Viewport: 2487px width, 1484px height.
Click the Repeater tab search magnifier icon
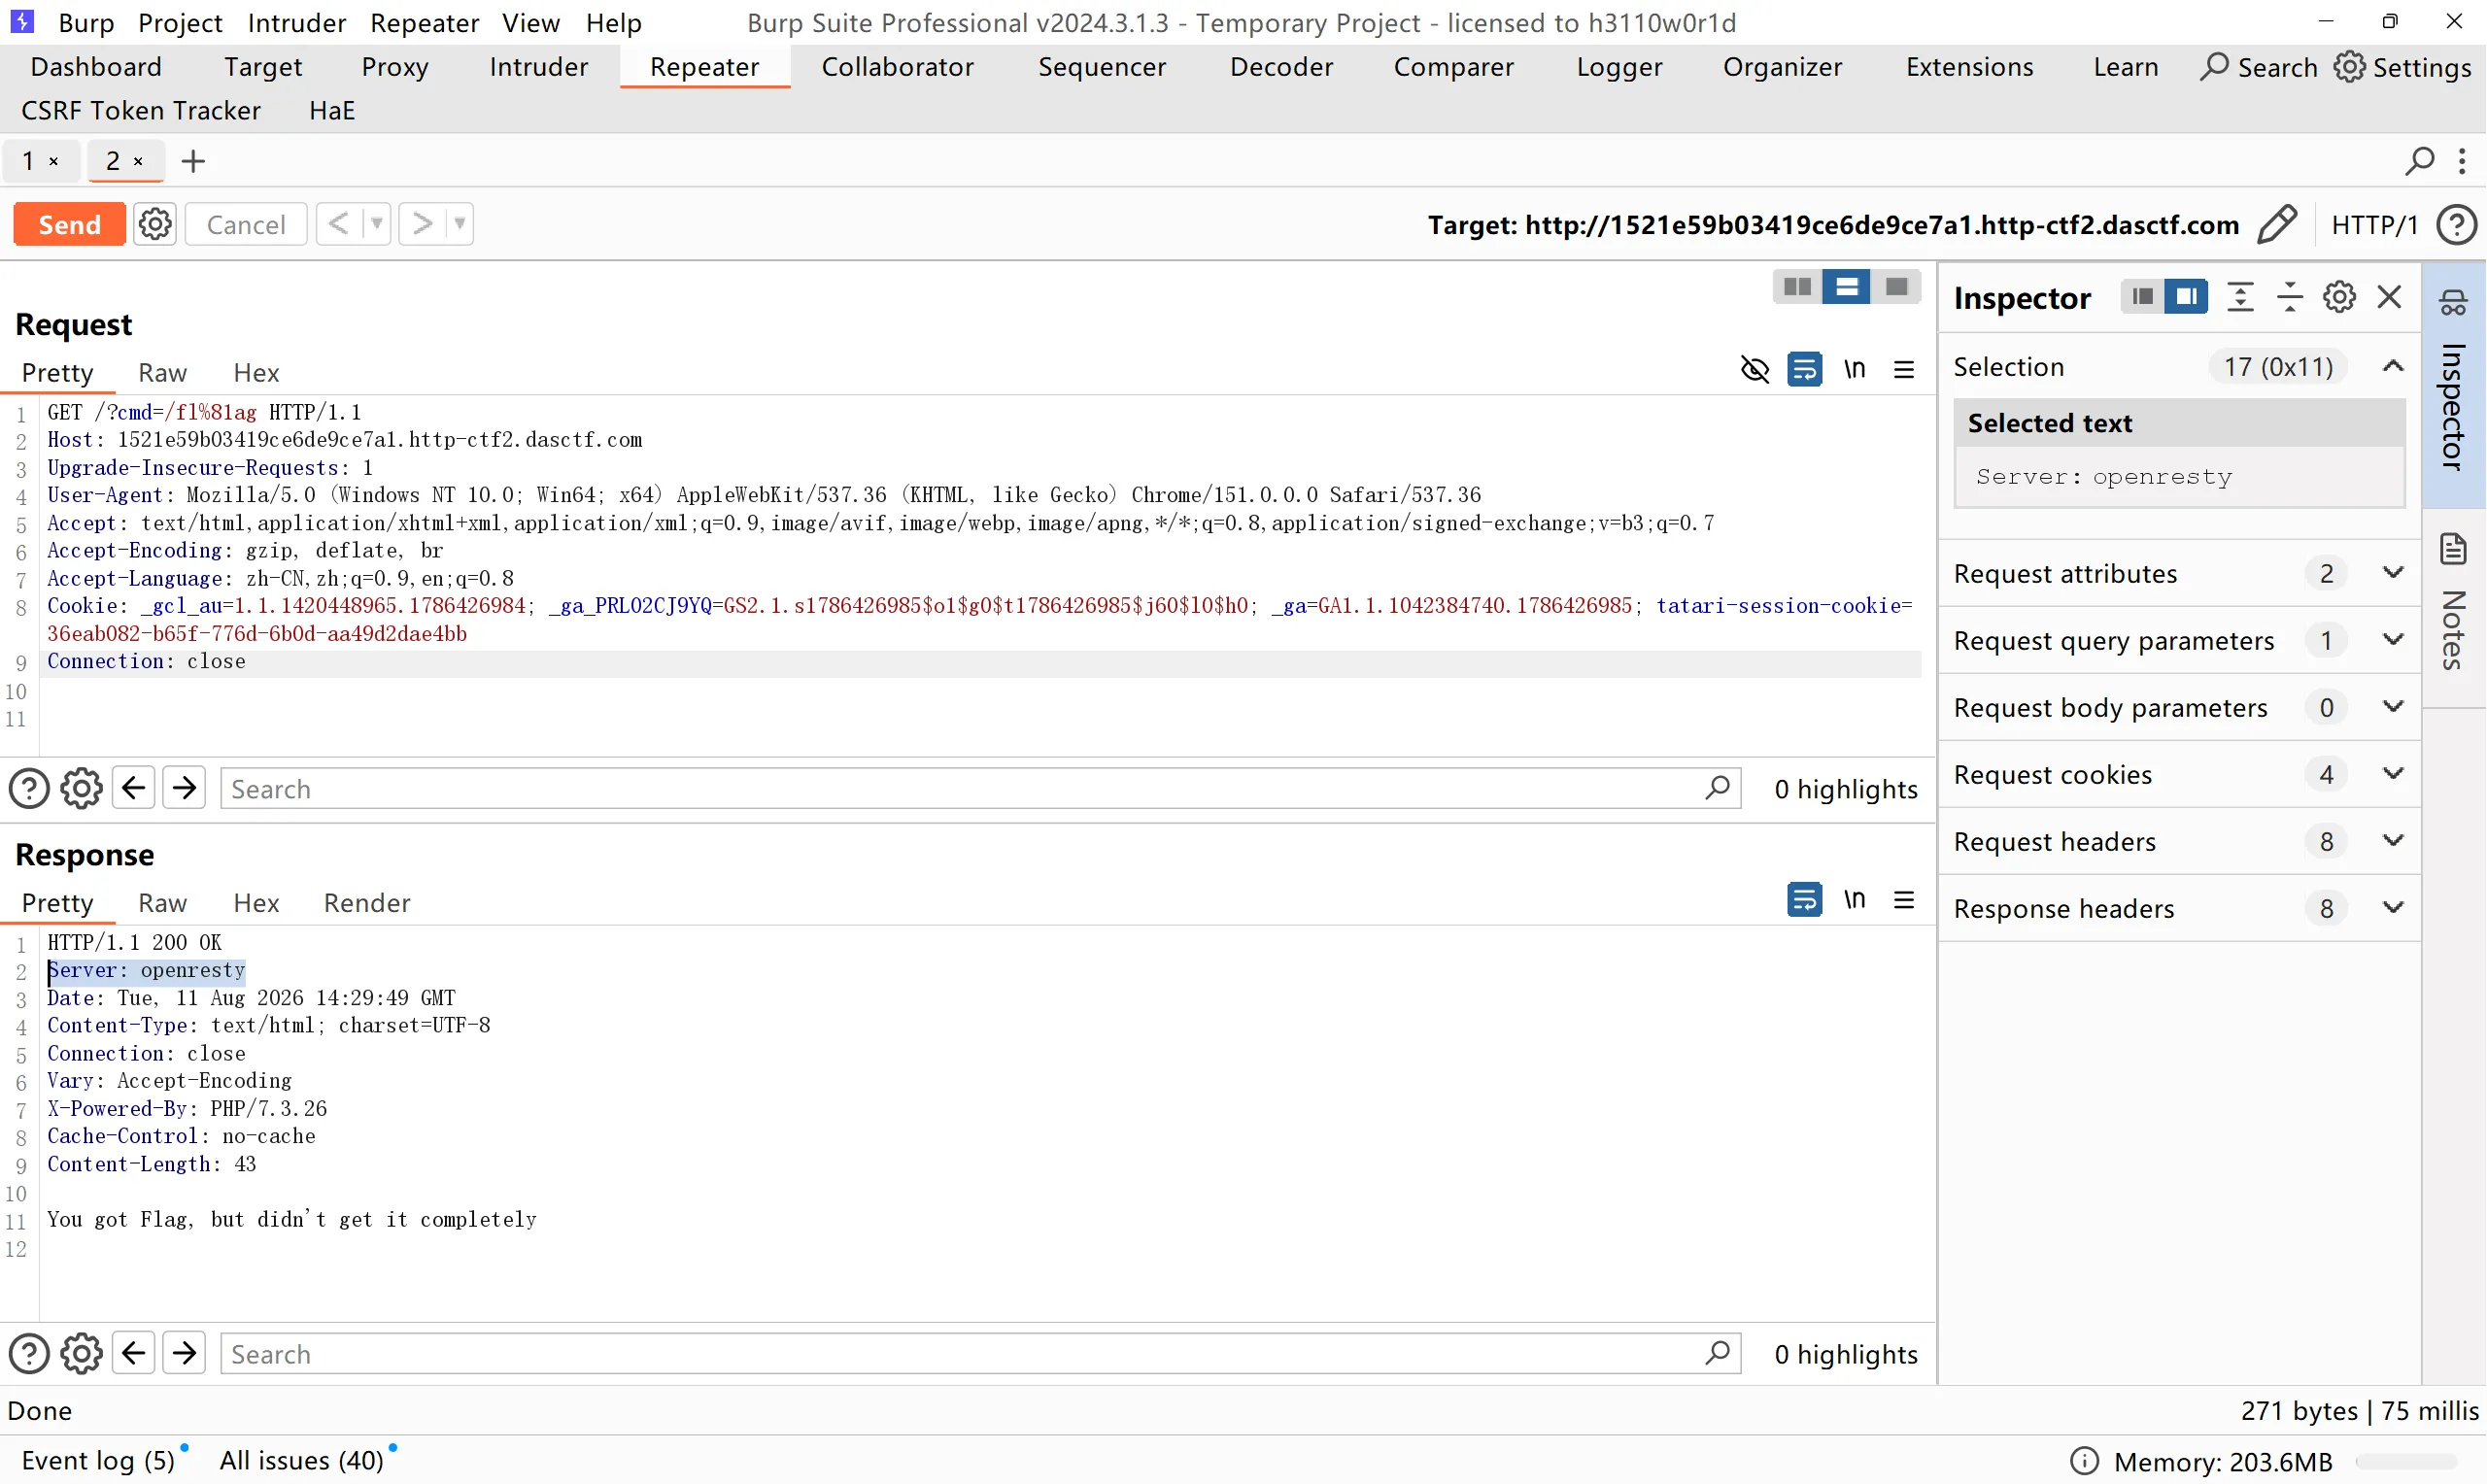(x=2420, y=160)
